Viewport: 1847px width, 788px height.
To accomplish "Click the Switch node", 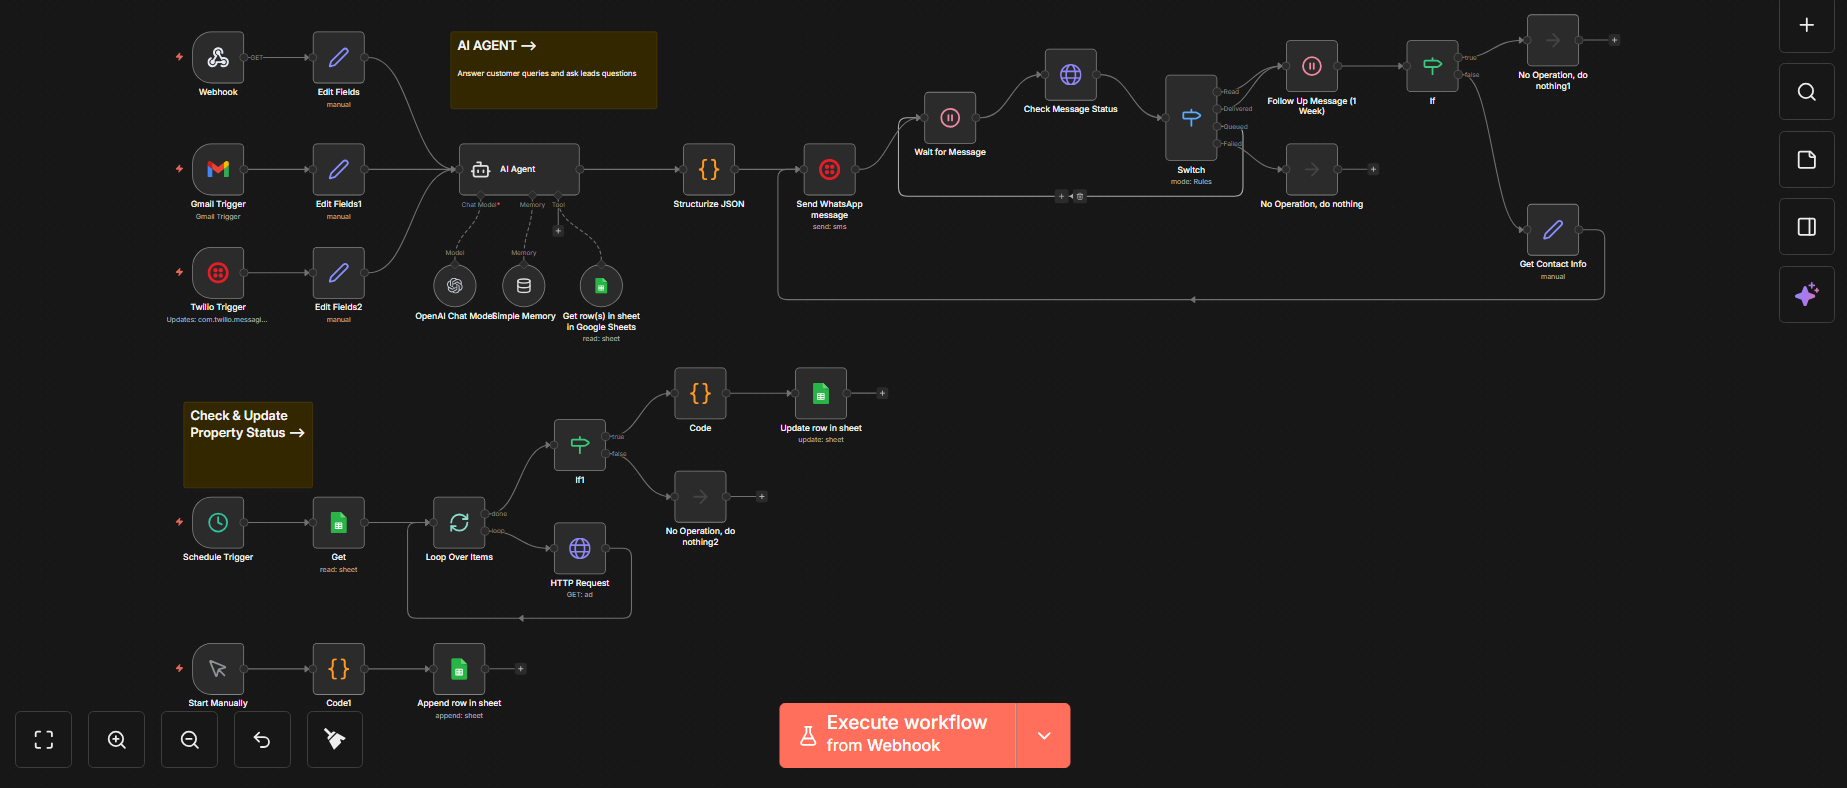I will pos(1191,118).
